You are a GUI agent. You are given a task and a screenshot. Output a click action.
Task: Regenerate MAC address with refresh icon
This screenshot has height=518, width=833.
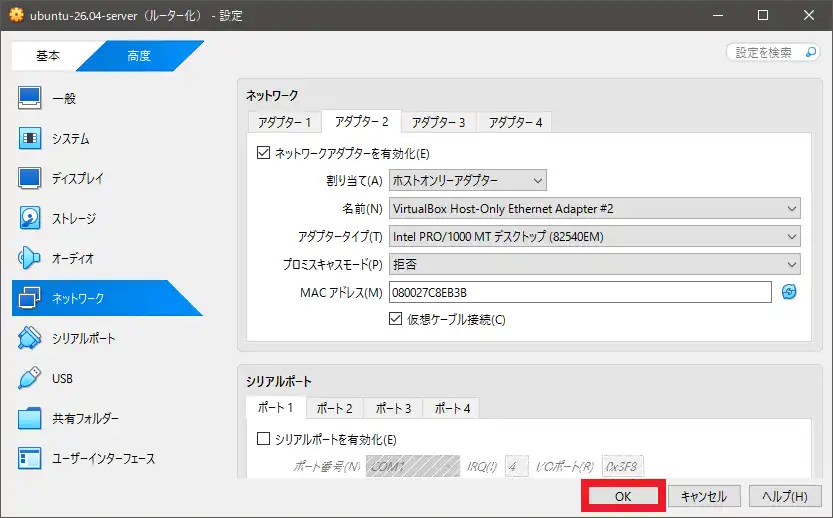789,292
